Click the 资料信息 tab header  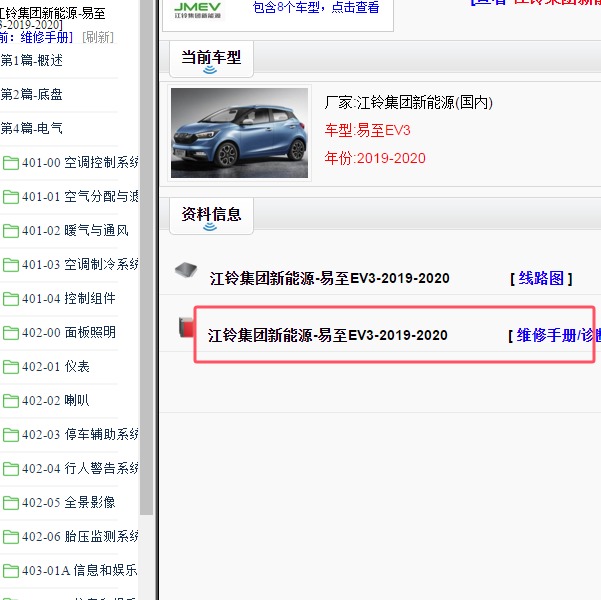tap(211, 217)
